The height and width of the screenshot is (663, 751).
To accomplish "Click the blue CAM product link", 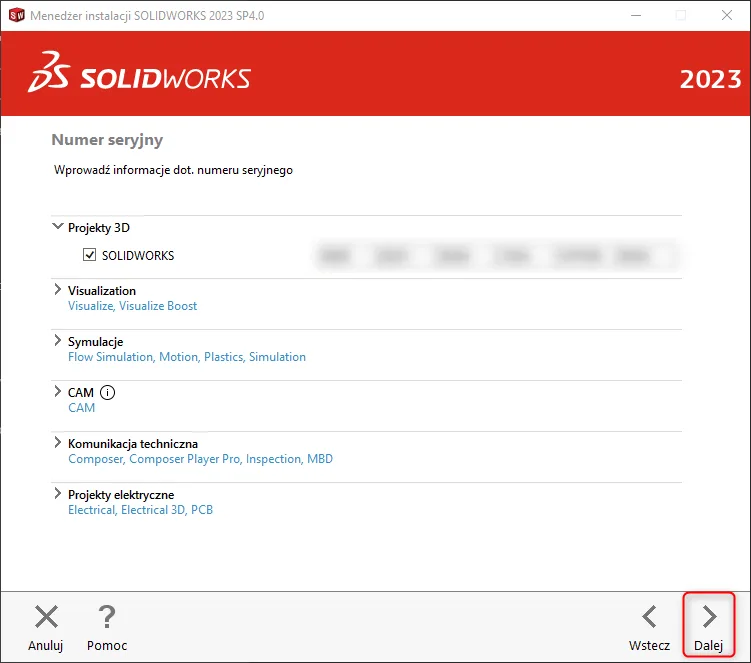I will click(x=81, y=408).
